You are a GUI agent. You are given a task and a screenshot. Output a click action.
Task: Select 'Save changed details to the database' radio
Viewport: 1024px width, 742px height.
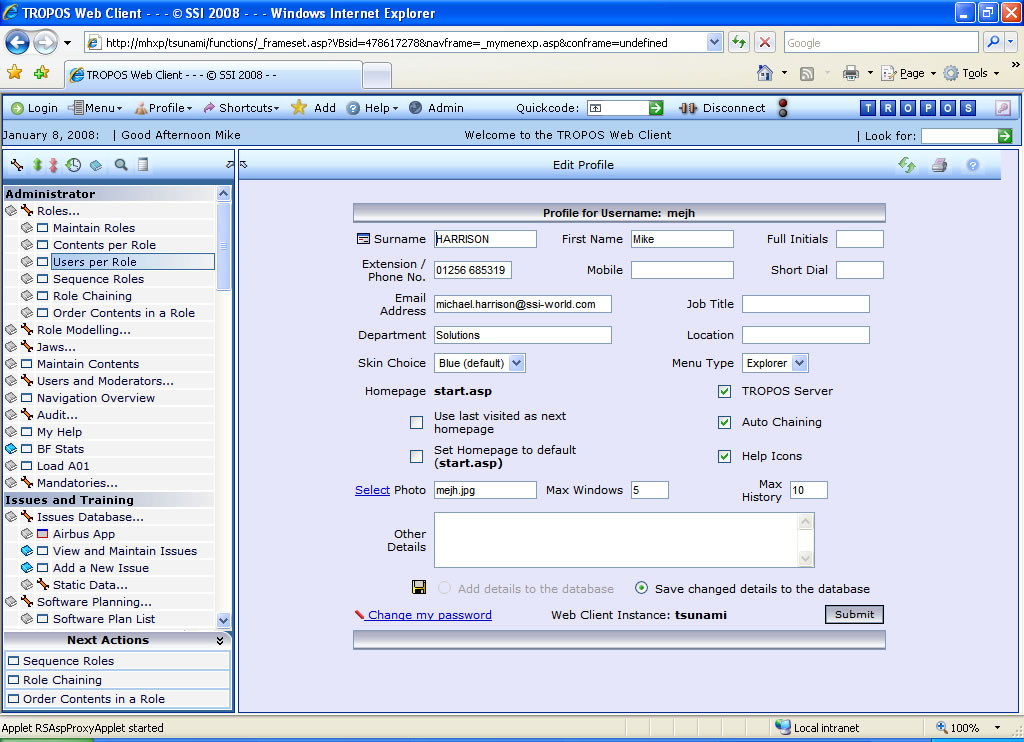click(641, 588)
